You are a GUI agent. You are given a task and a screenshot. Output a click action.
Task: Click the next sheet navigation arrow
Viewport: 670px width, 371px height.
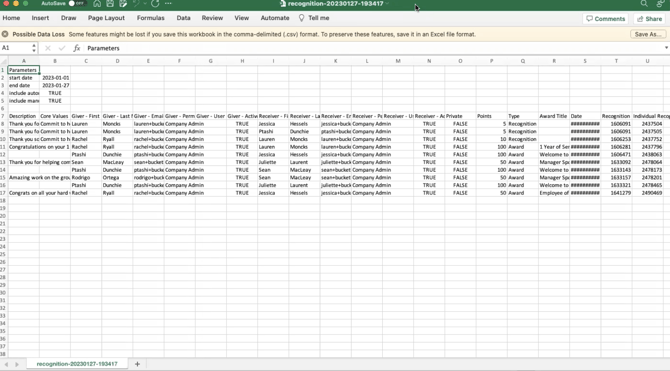(17, 364)
